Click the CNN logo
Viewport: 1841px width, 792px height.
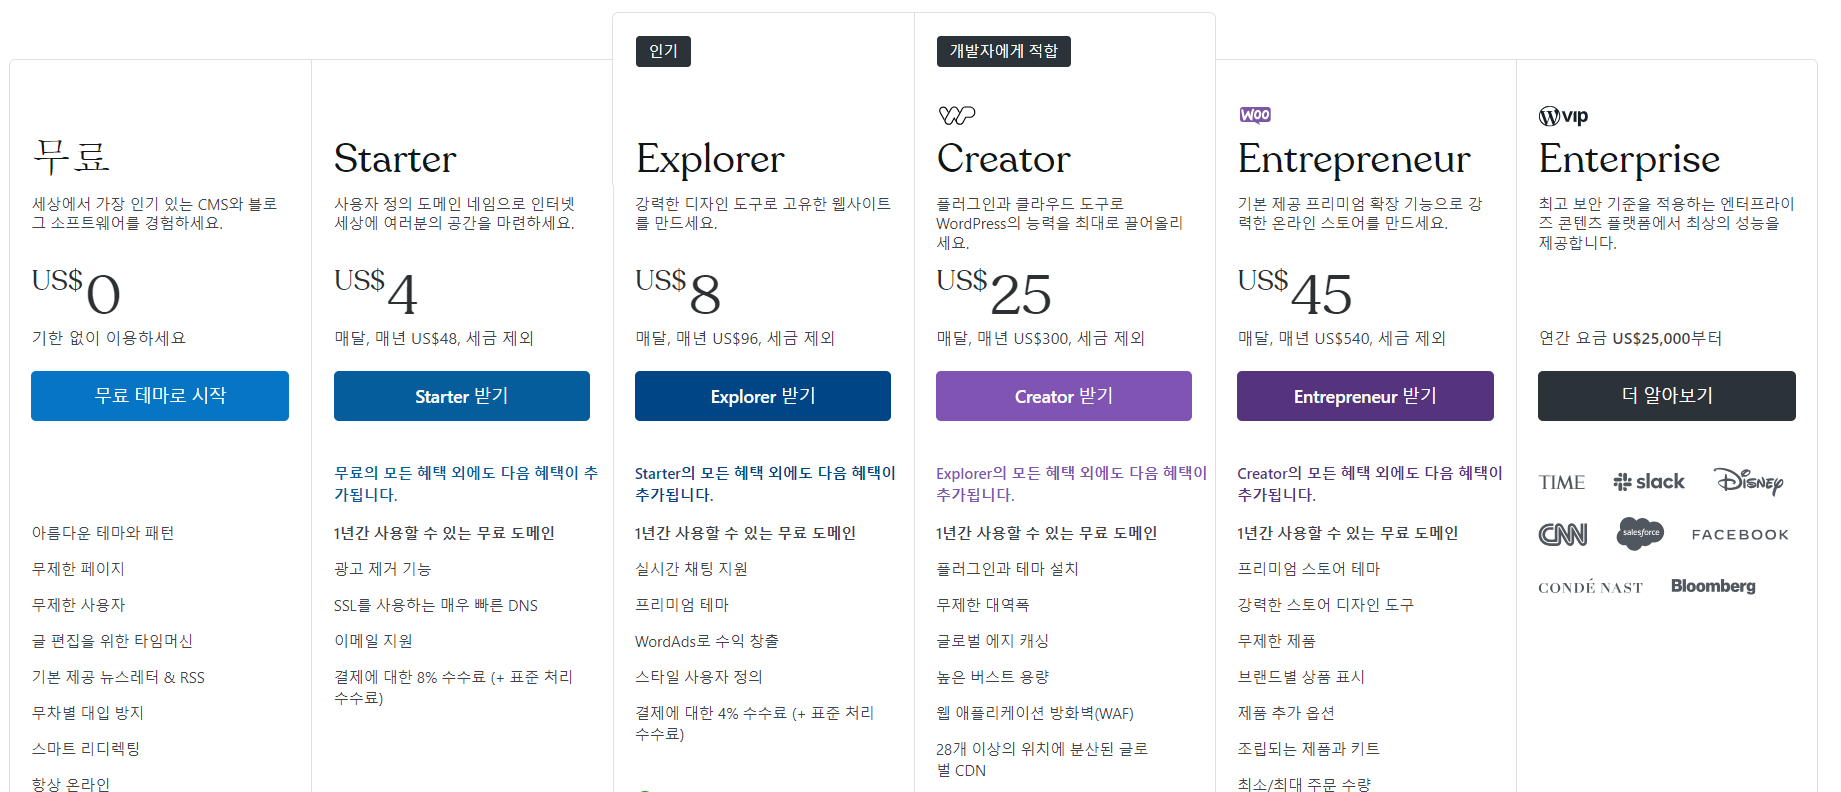pyautogui.click(x=1563, y=534)
